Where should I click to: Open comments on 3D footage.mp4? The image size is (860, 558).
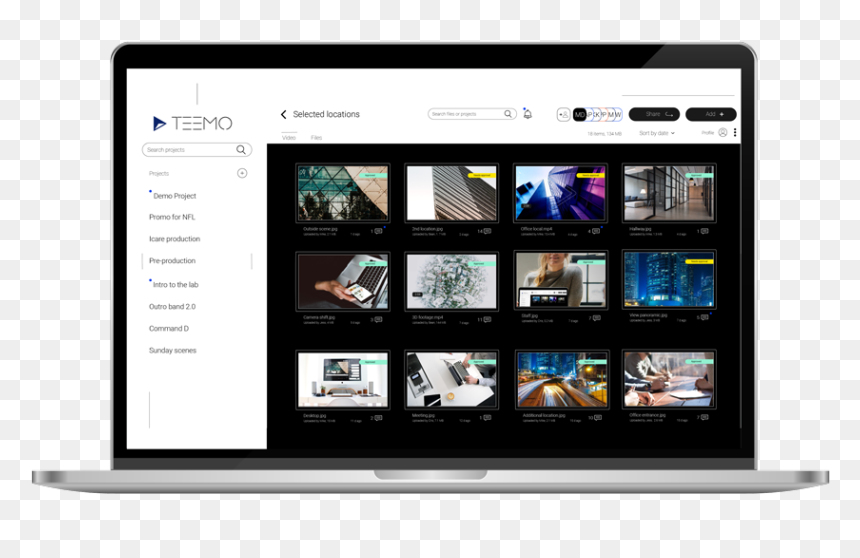487,320
